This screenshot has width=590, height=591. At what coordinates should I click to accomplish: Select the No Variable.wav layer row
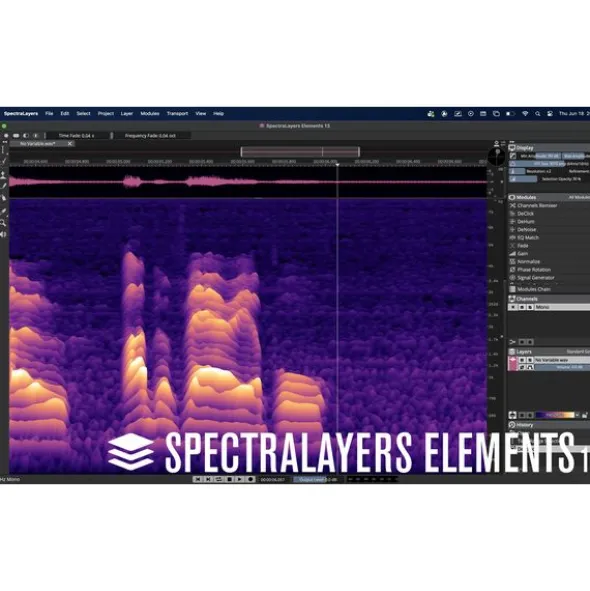pos(562,360)
